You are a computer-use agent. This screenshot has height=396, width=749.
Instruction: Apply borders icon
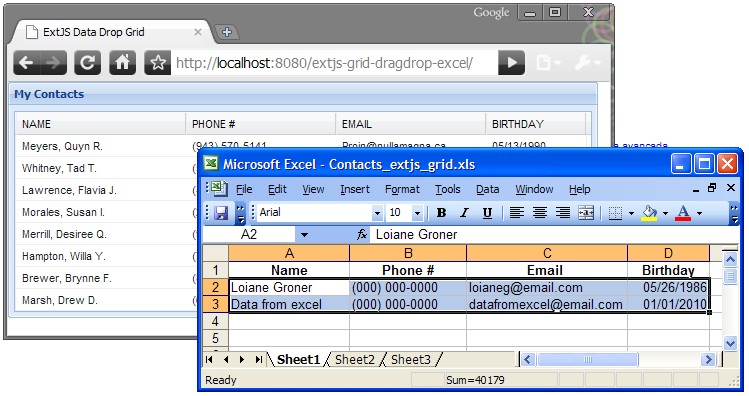(x=615, y=213)
